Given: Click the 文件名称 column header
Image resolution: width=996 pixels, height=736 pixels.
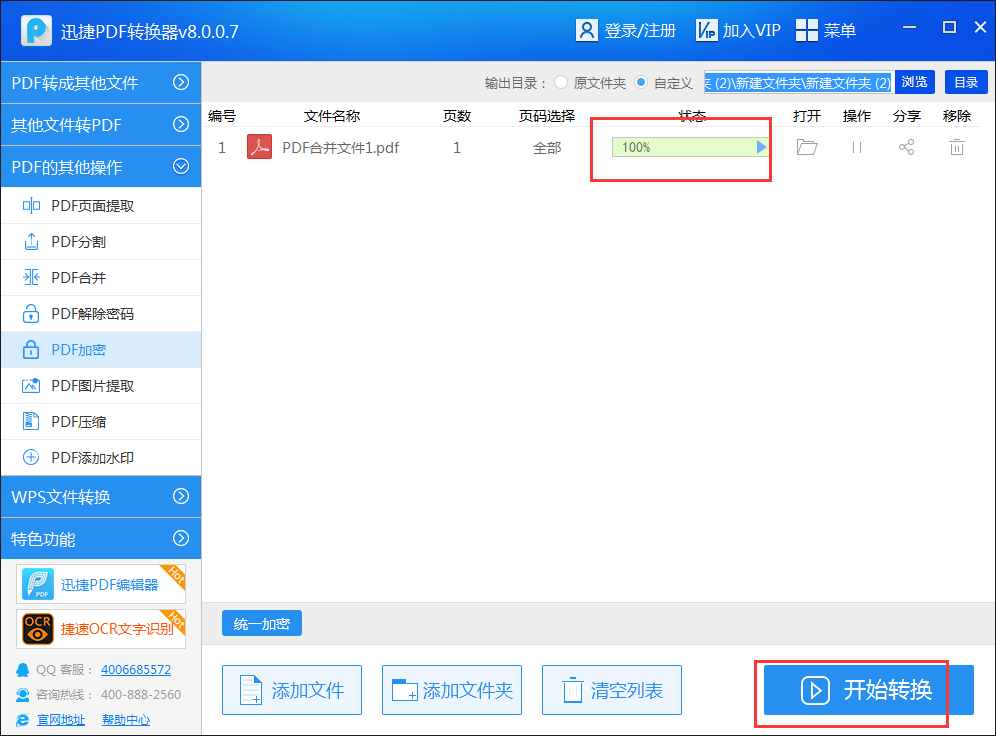Looking at the screenshot, I should [332, 116].
